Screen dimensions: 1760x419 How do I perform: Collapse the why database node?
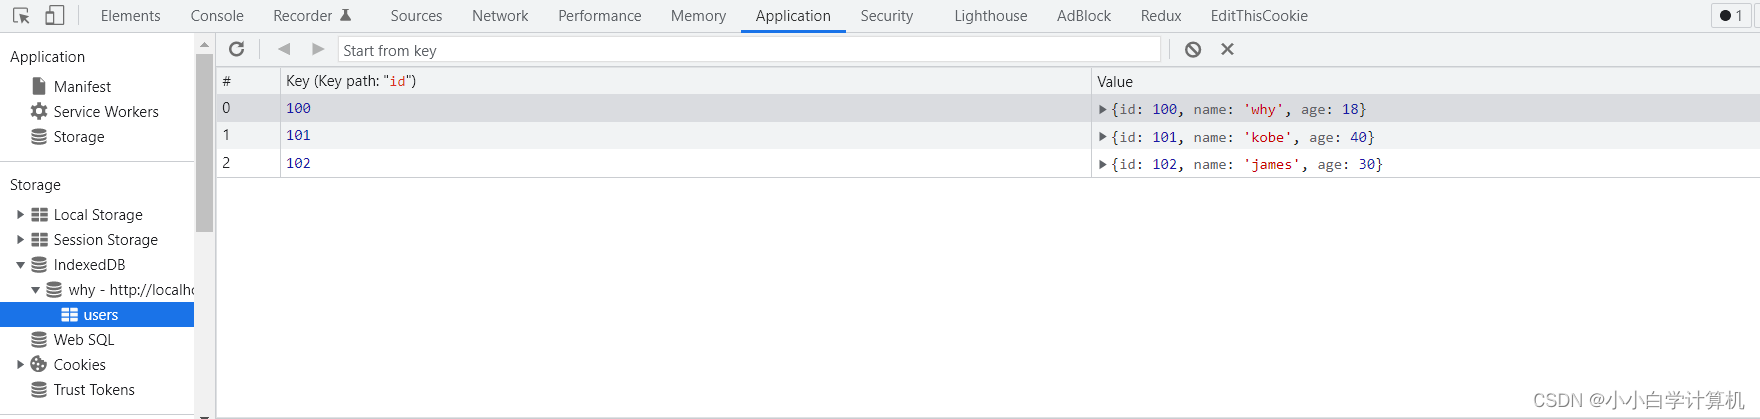click(x=35, y=290)
